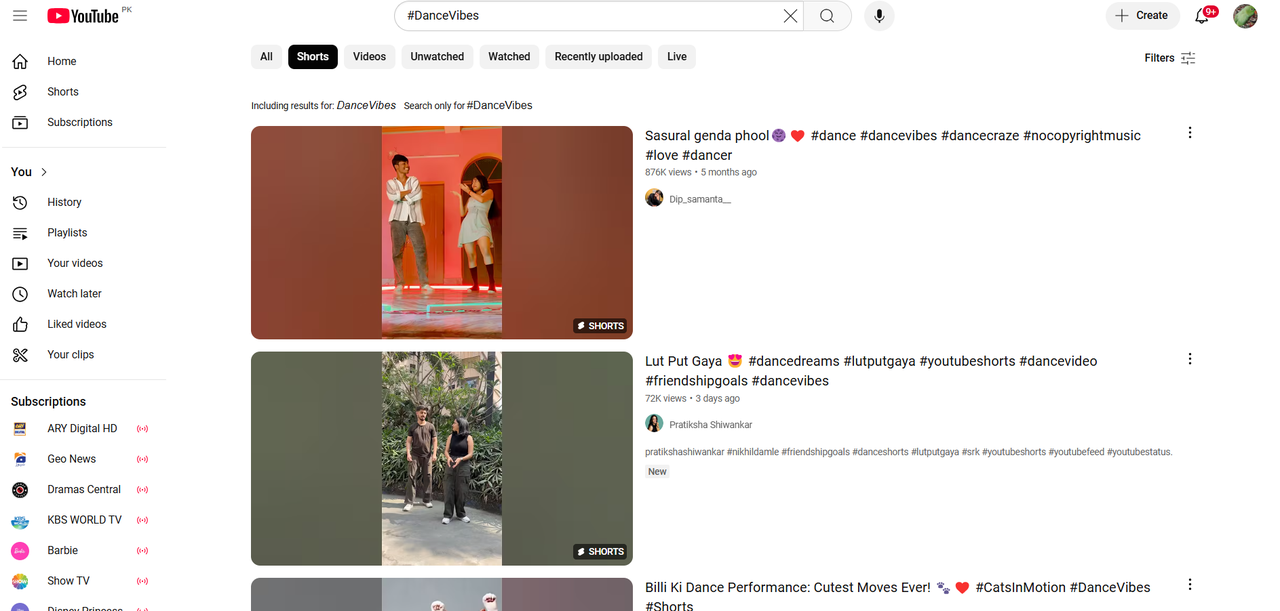
Task: Select the Live filter chip
Action: point(677,57)
